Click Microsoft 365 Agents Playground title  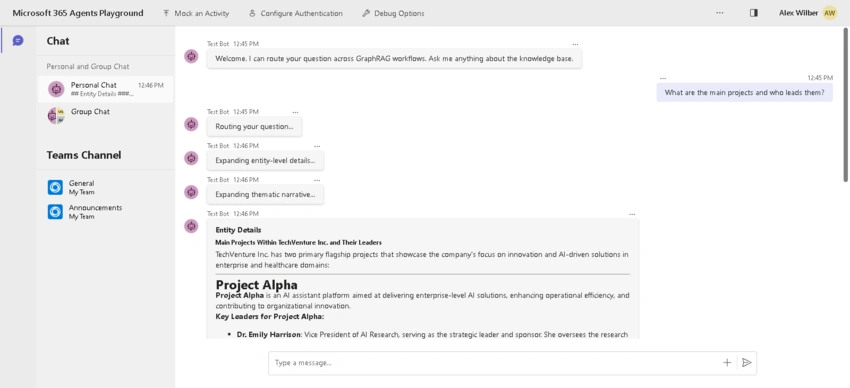coord(78,13)
